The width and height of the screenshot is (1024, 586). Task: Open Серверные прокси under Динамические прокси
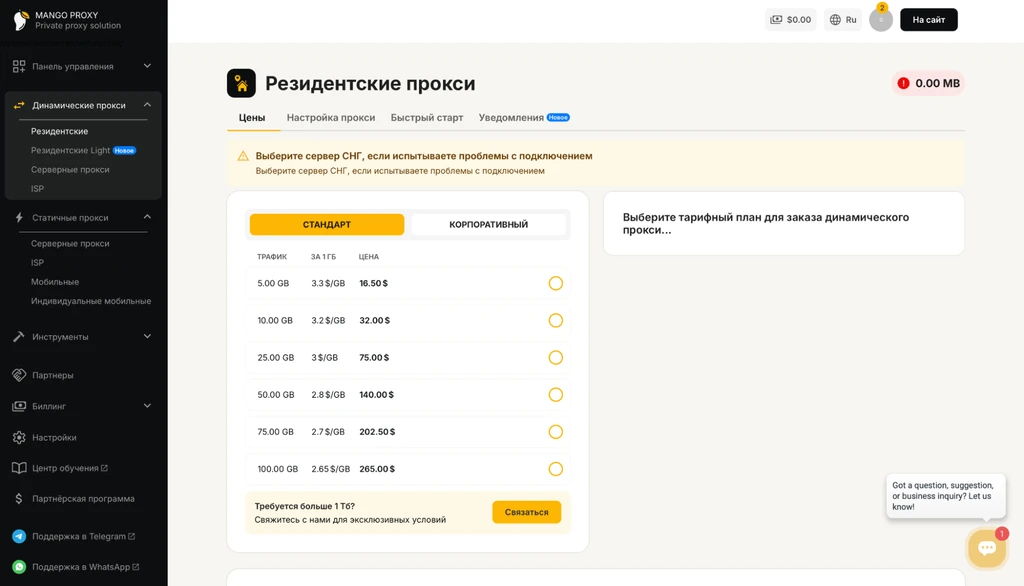pos(70,169)
